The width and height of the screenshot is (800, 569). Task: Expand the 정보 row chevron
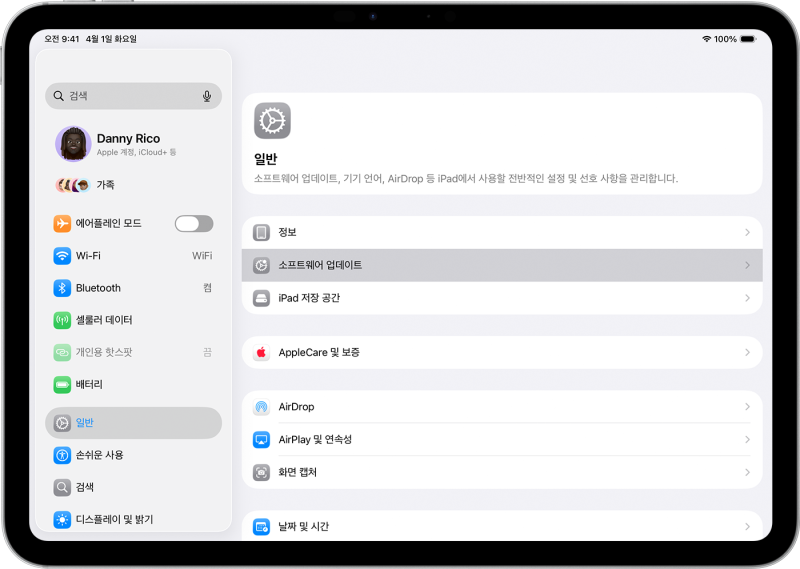747,233
